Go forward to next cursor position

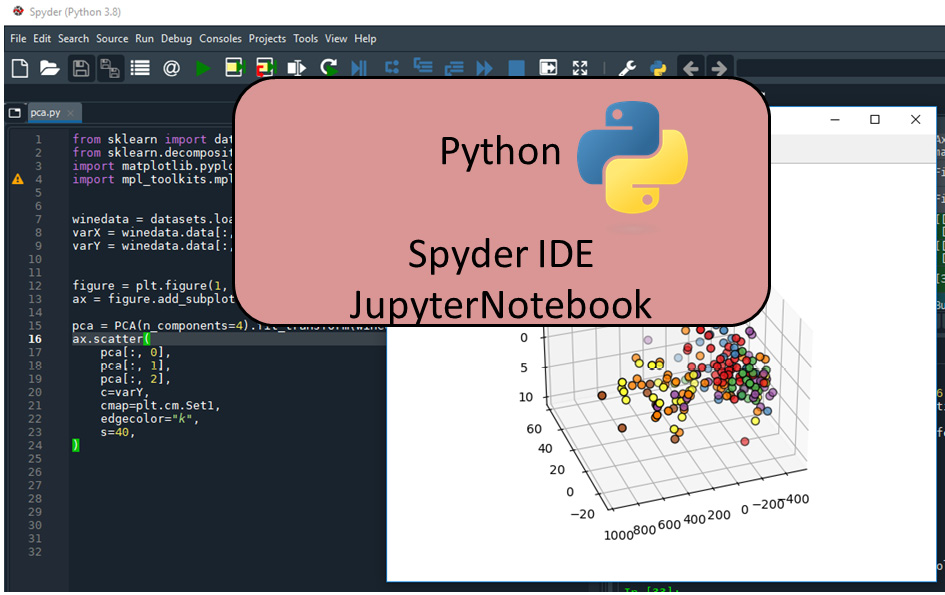[x=719, y=68]
